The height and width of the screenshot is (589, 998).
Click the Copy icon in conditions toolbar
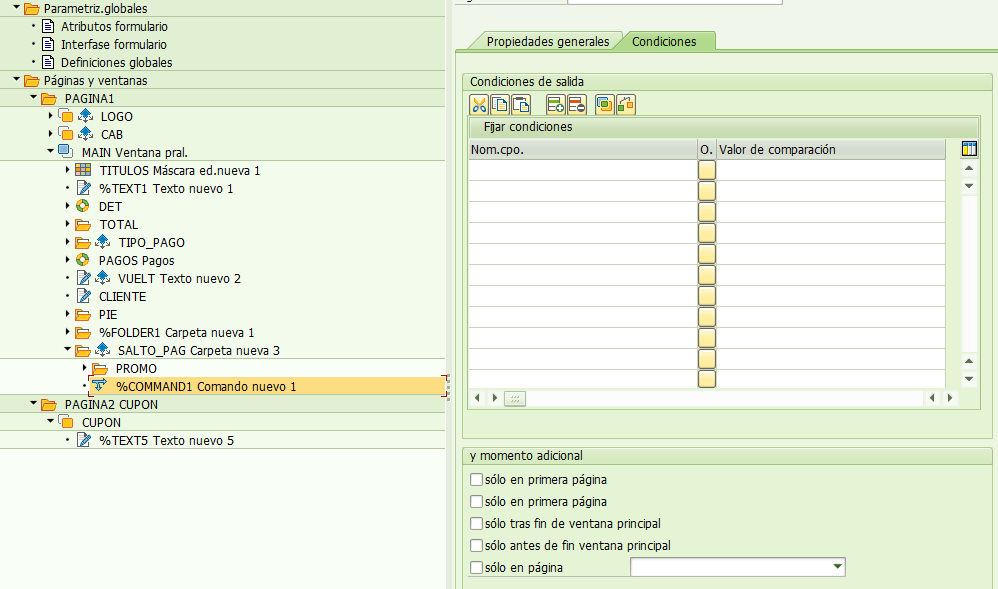click(500, 104)
